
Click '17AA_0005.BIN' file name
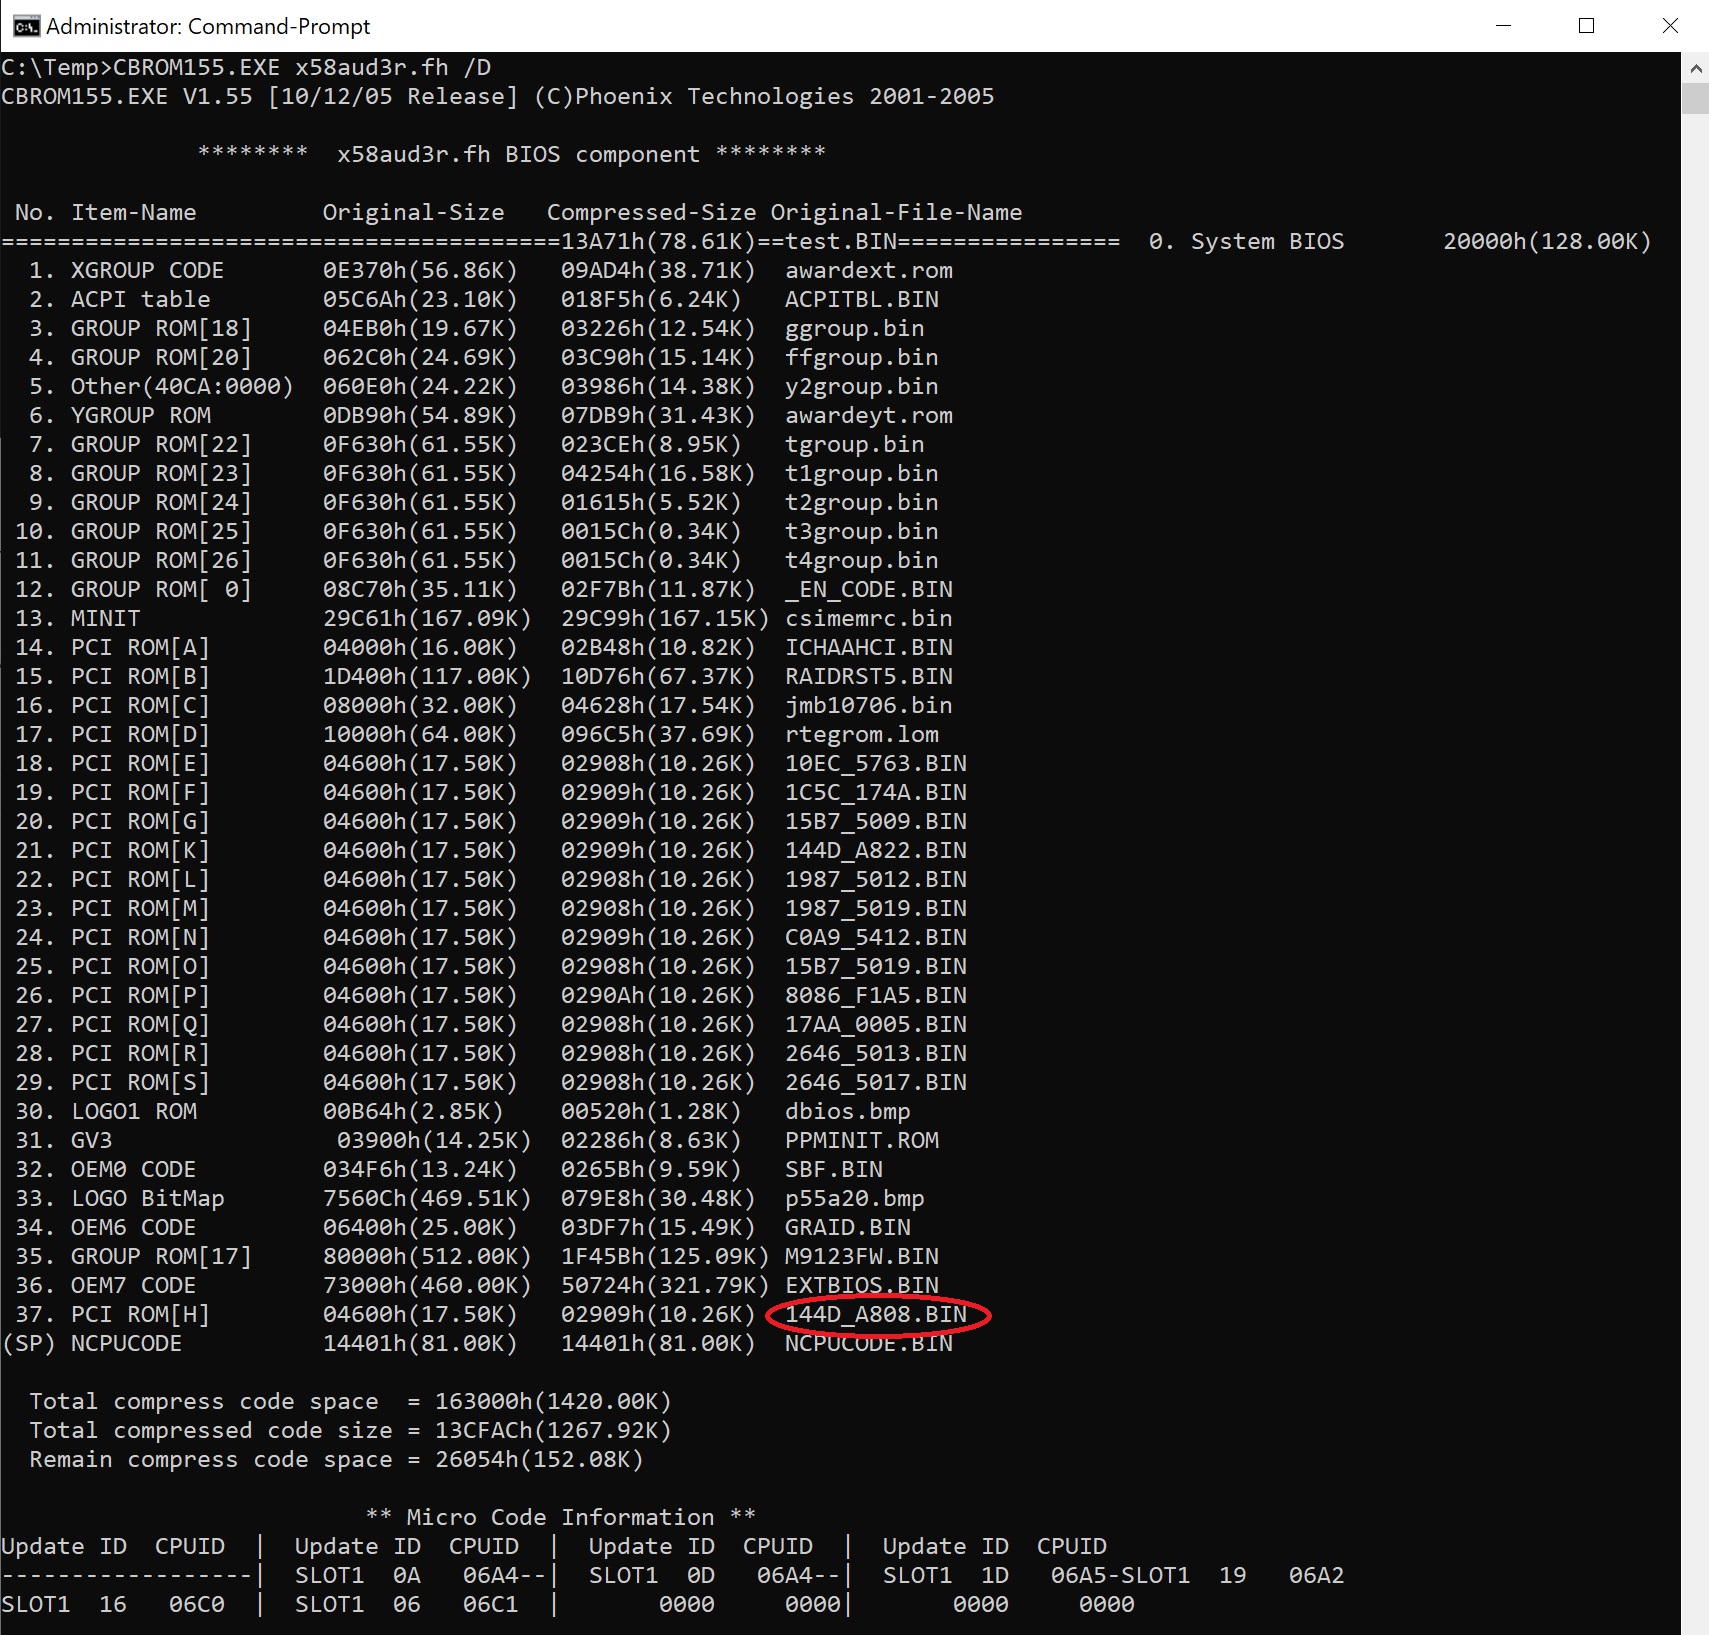876,1024
